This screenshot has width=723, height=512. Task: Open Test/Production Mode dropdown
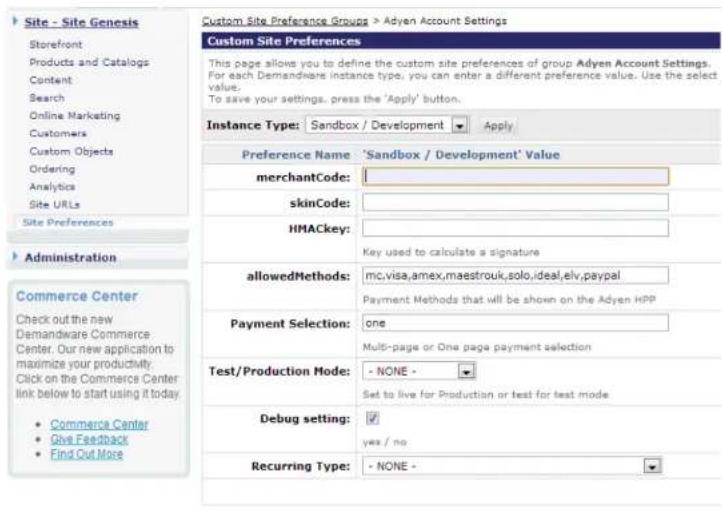click(419, 371)
